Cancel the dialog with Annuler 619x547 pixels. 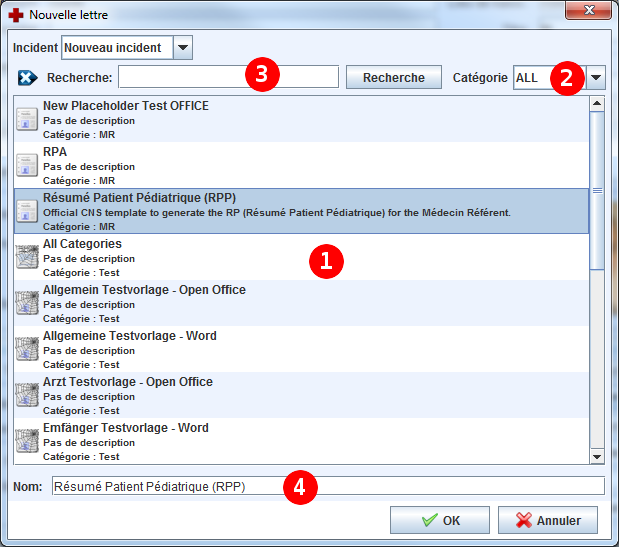click(549, 520)
